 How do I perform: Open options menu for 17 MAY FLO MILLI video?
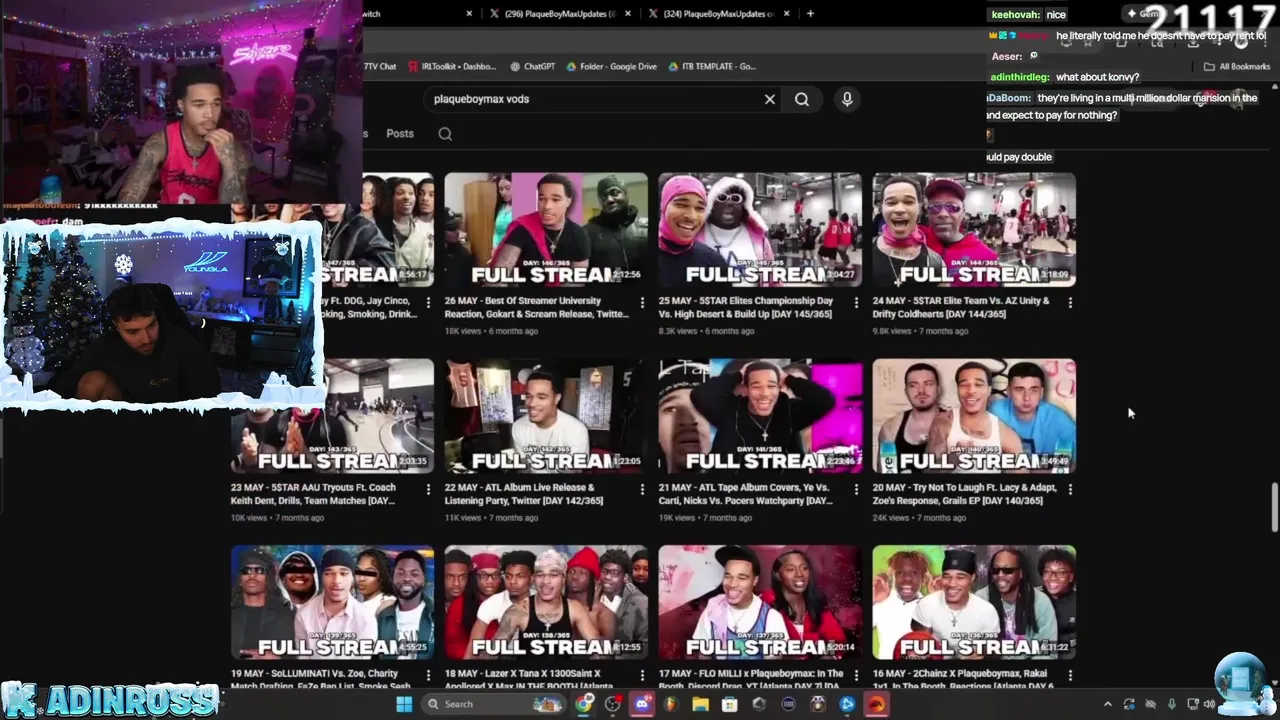(857, 676)
